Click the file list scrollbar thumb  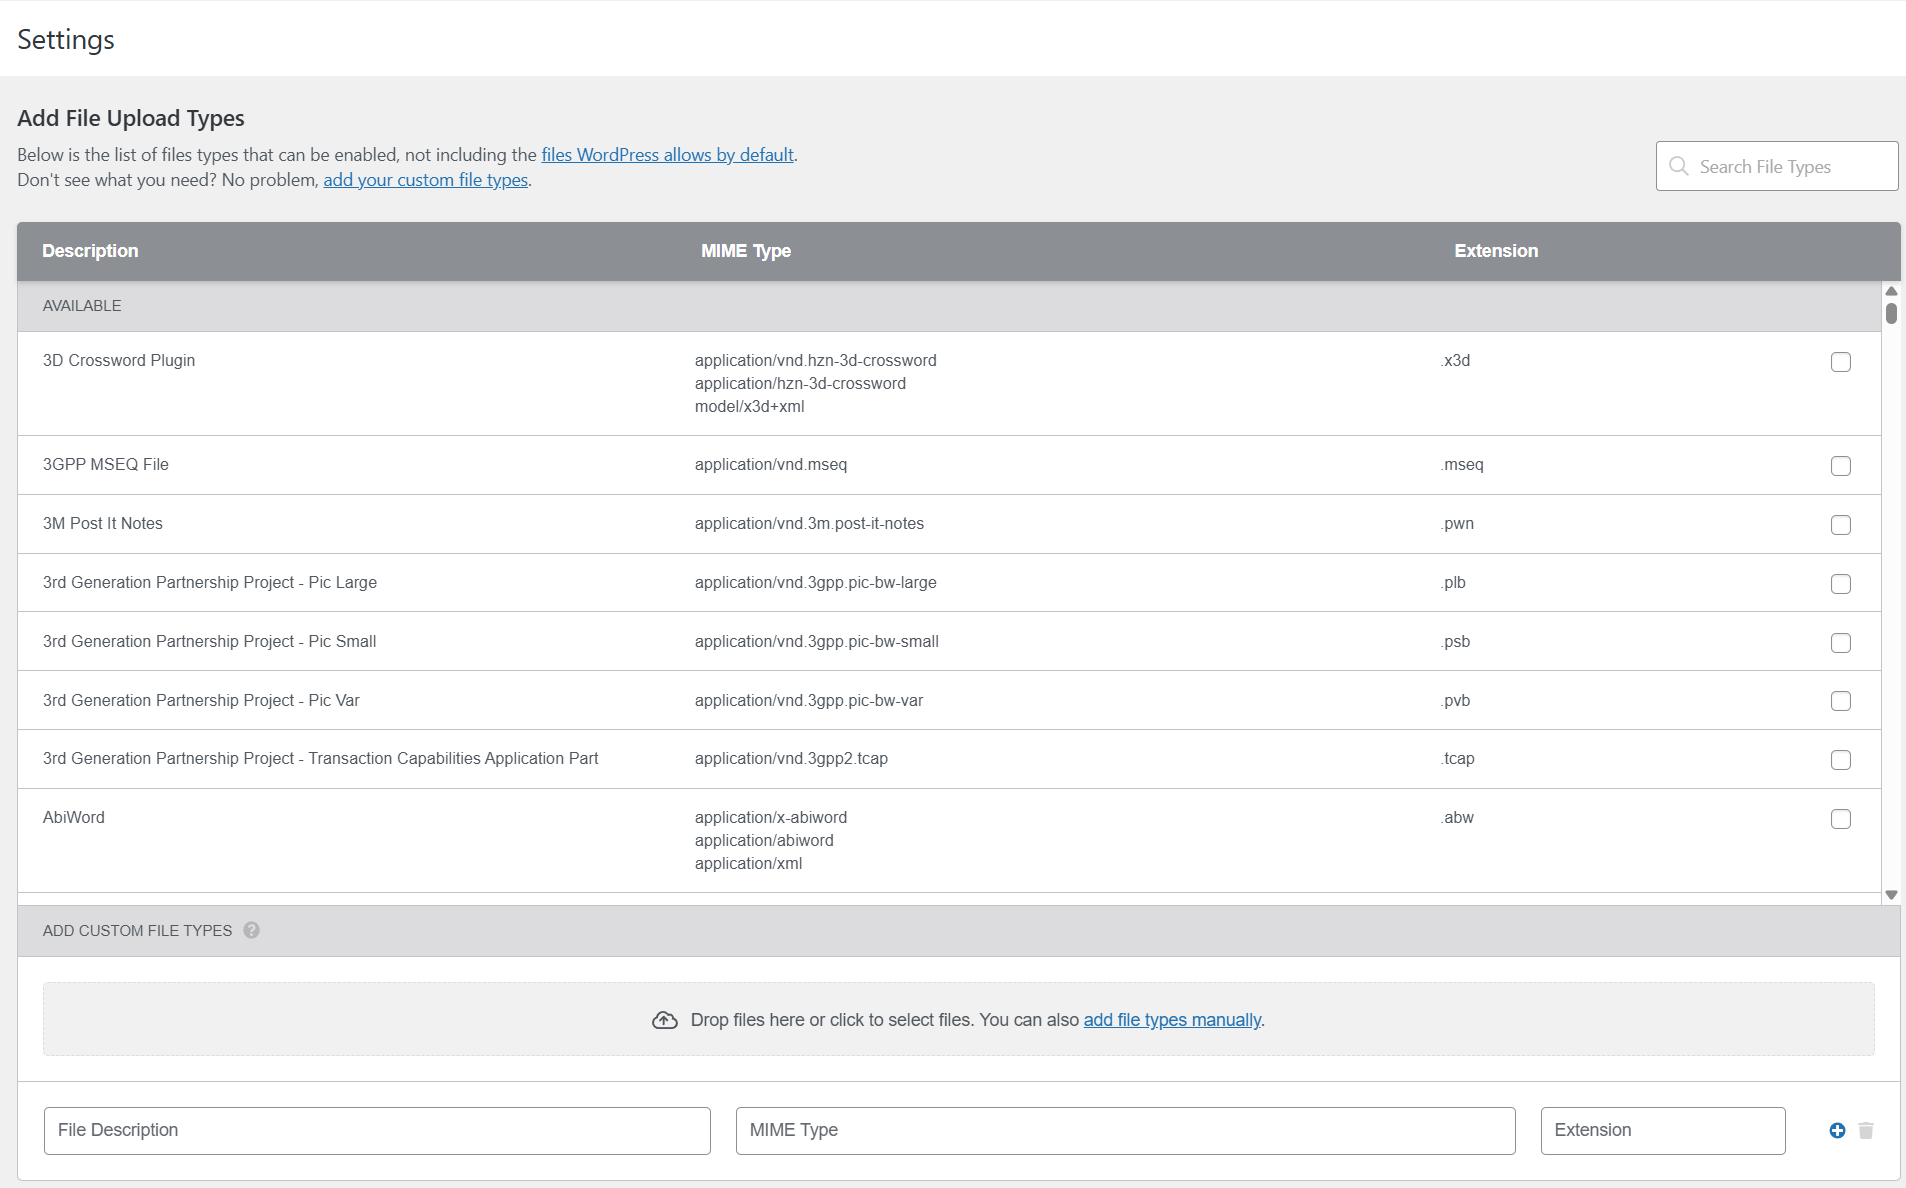pos(1891,313)
